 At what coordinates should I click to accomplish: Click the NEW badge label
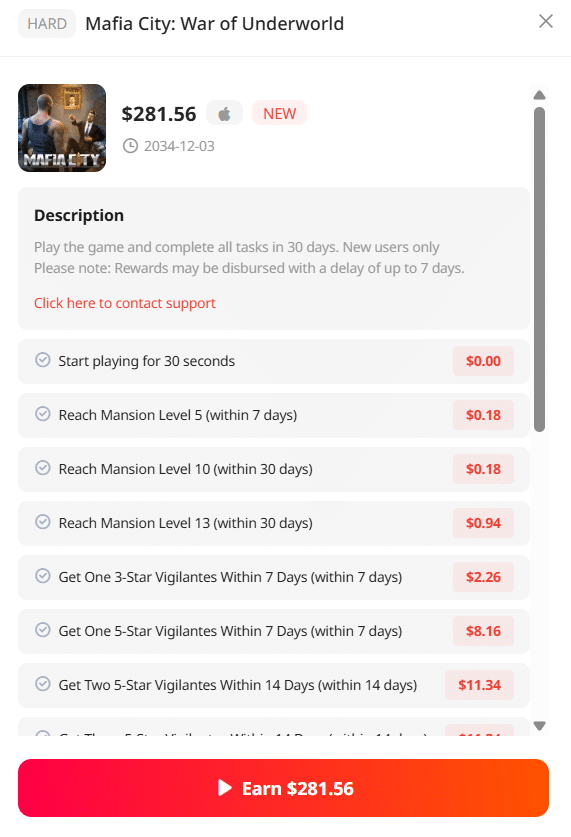(x=279, y=113)
